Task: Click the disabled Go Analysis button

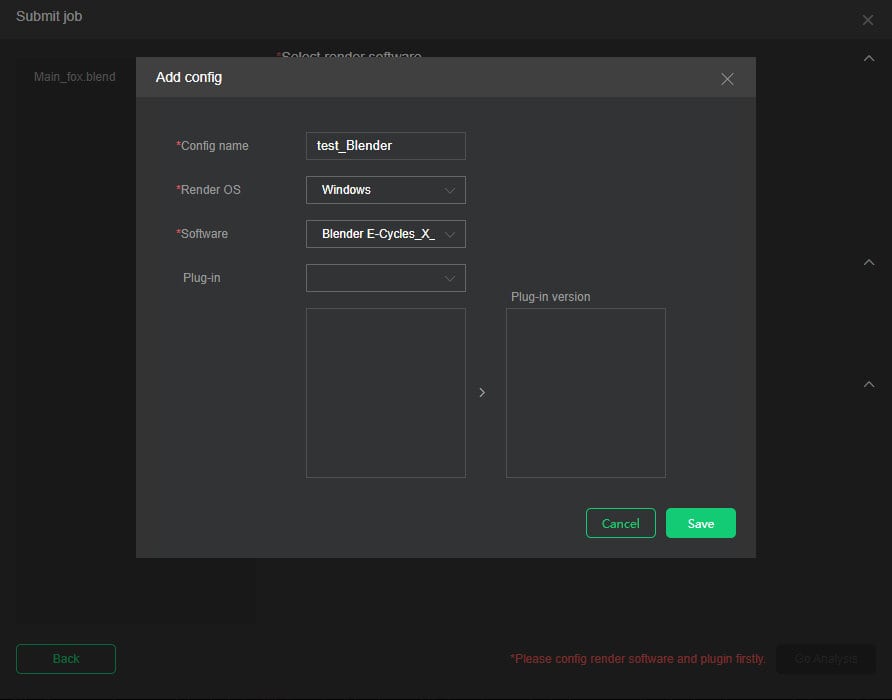Action: coord(826,659)
